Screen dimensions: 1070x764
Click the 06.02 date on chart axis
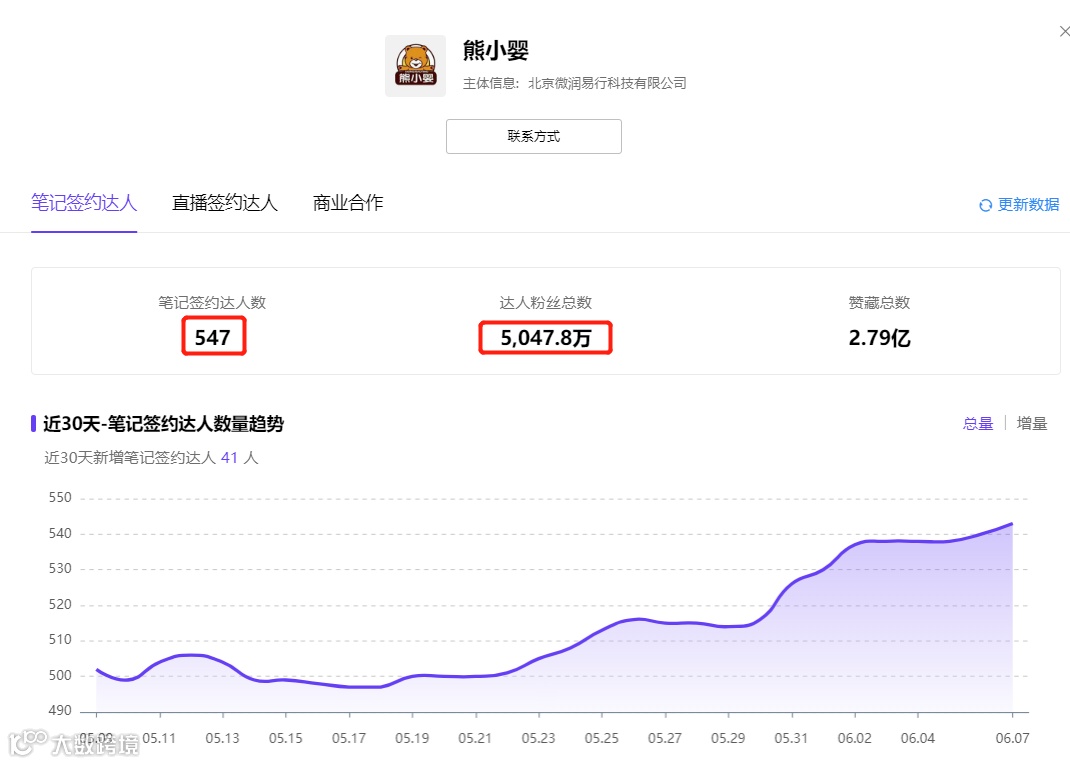(x=854, y=738)
